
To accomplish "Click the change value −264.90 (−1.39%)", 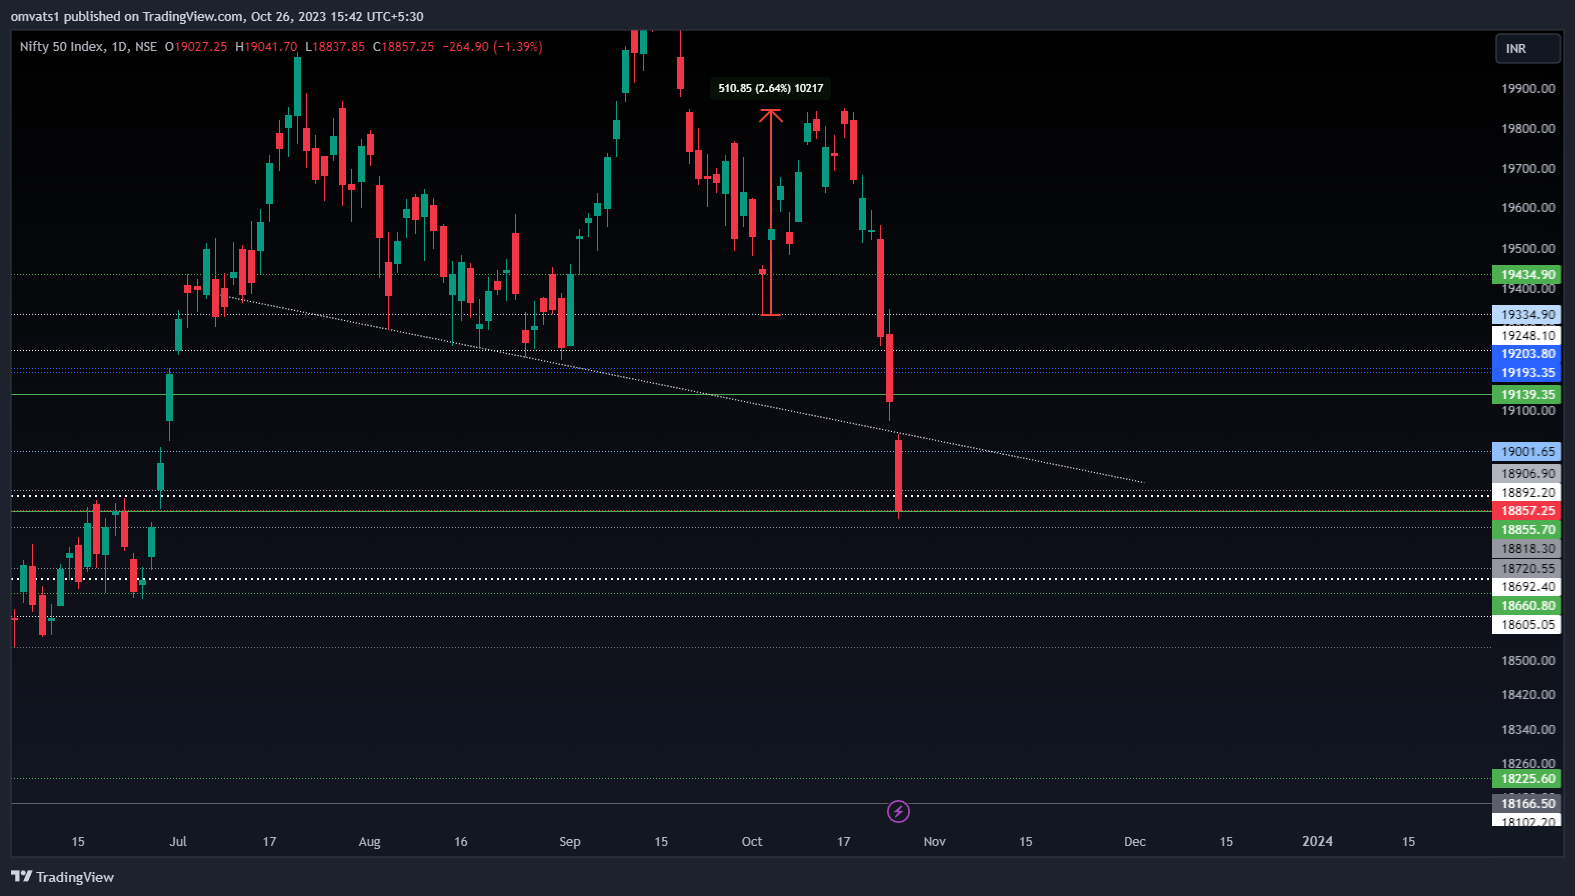I will tap(493, 47).
